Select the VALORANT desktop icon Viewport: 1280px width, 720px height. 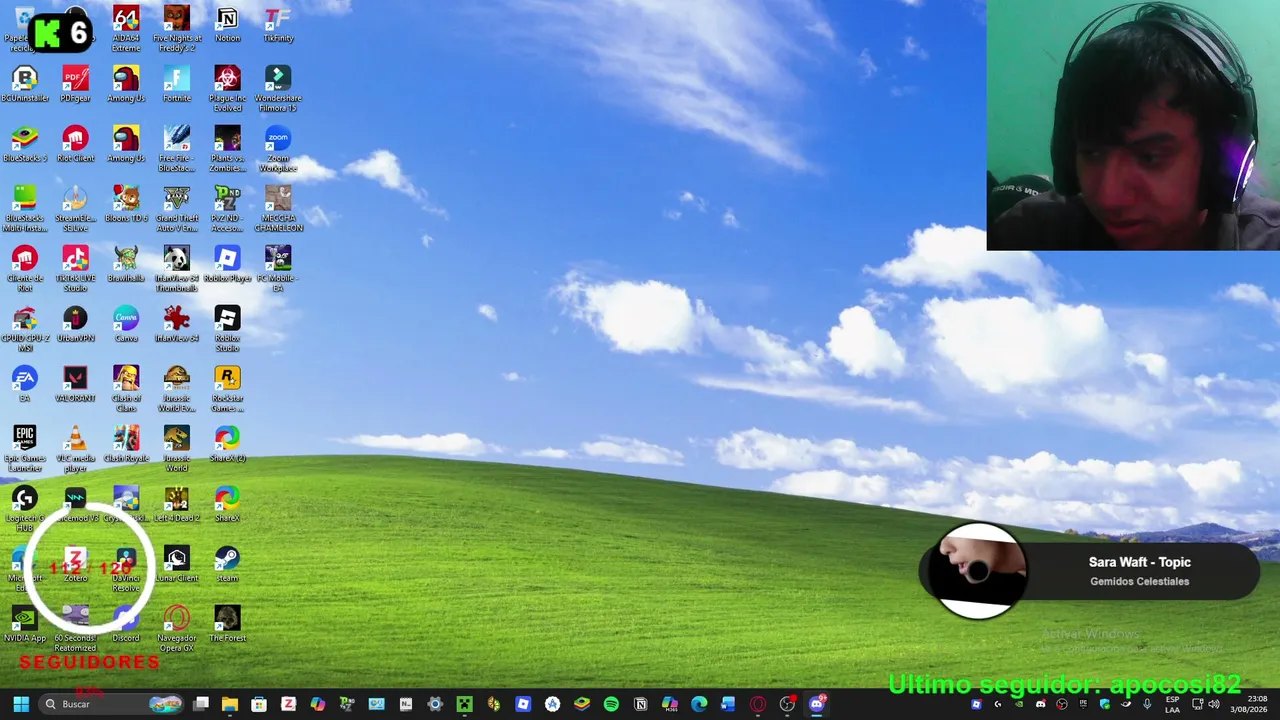tap(75, 385)
